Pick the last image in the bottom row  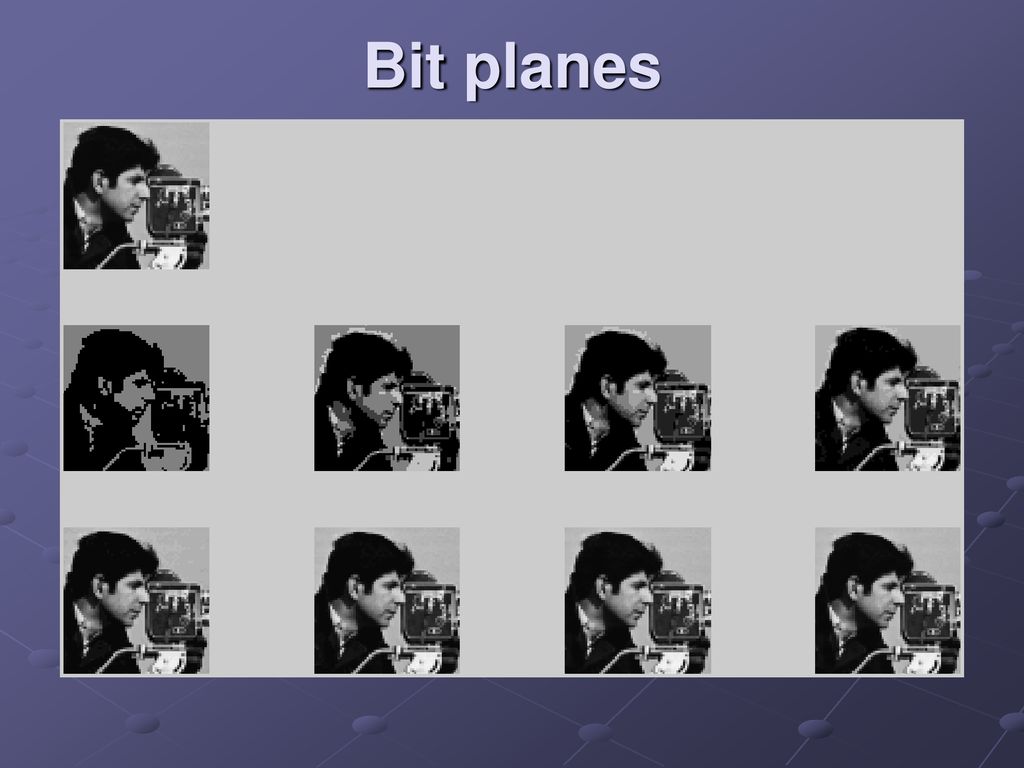click(x=888, y=601)
